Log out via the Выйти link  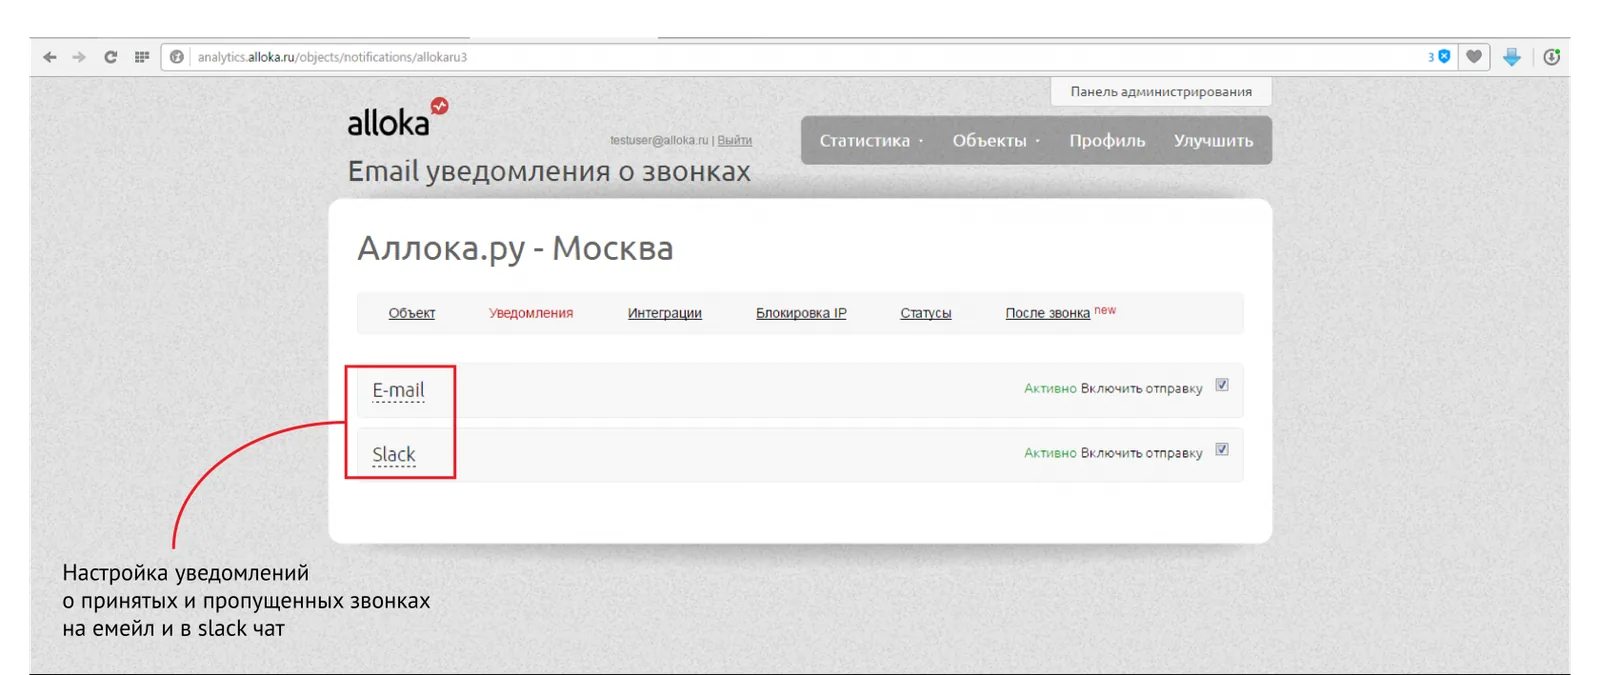coord(735,140)
